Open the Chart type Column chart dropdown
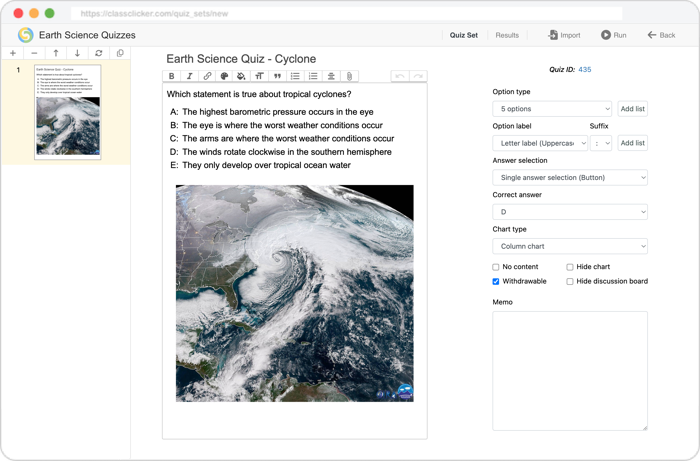The height and width of the screenshot is (461, 700). click(x=570, y=246)
